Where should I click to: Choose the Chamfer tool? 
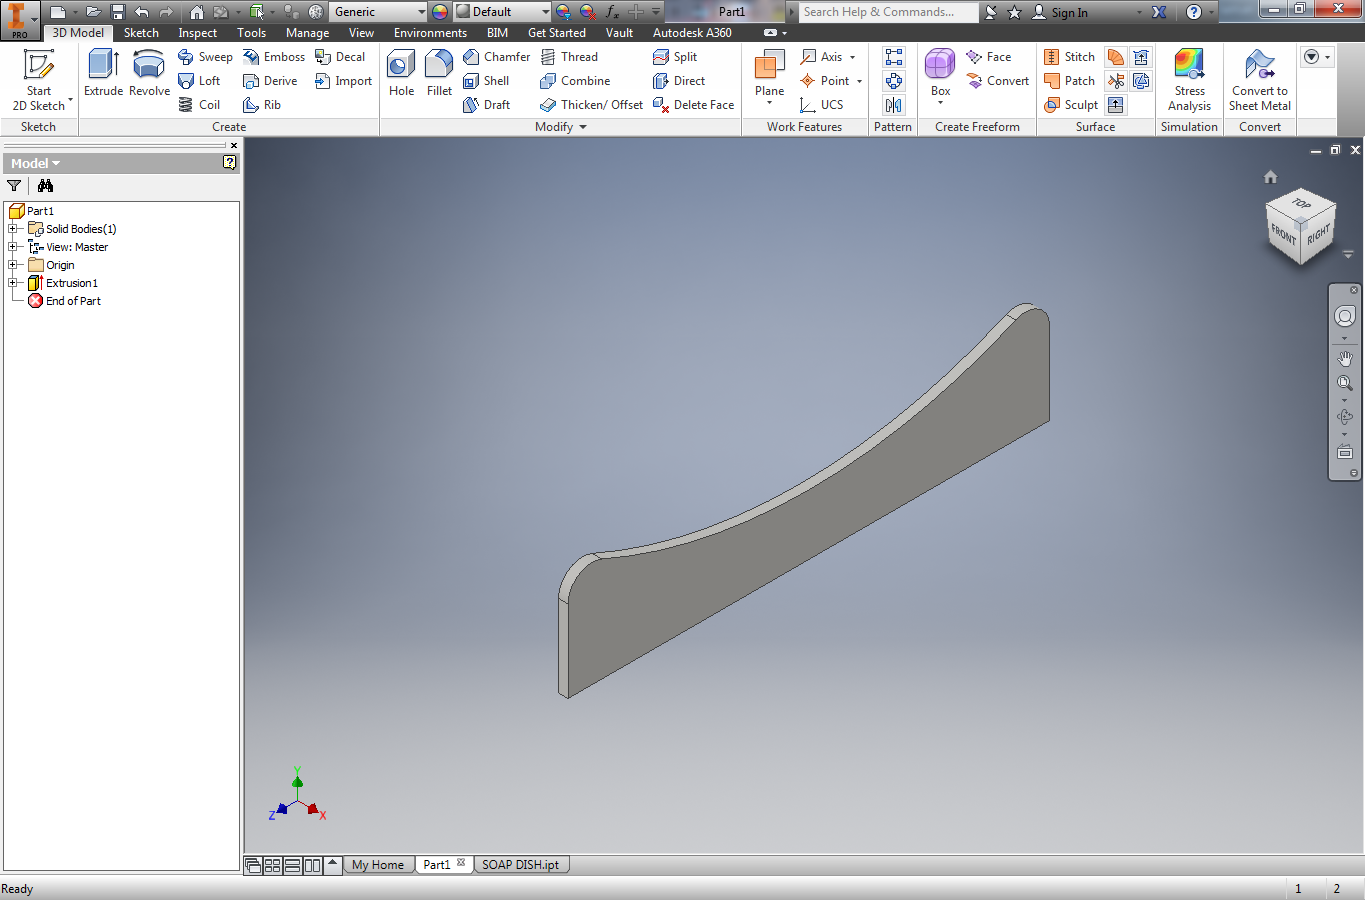point(497,57)
